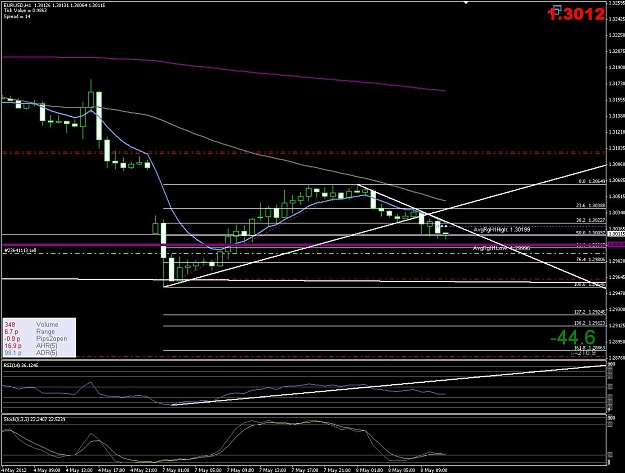
Task: Click the 16.9 p AHR(5) row
Action: [x=31, y=345]
